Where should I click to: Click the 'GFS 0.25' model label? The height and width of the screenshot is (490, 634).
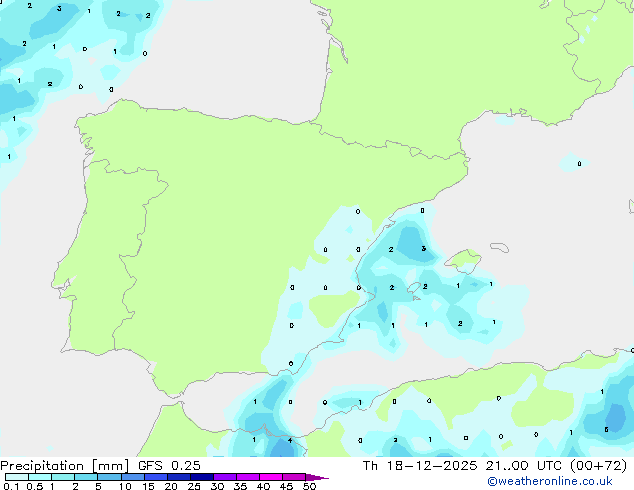click(x=169, y=465)
